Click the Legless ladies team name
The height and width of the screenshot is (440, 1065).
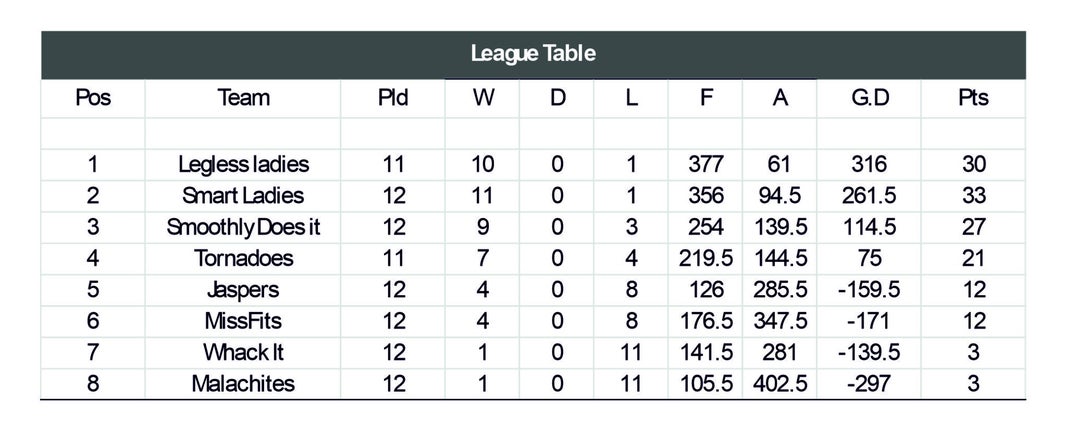pos(243,164)
